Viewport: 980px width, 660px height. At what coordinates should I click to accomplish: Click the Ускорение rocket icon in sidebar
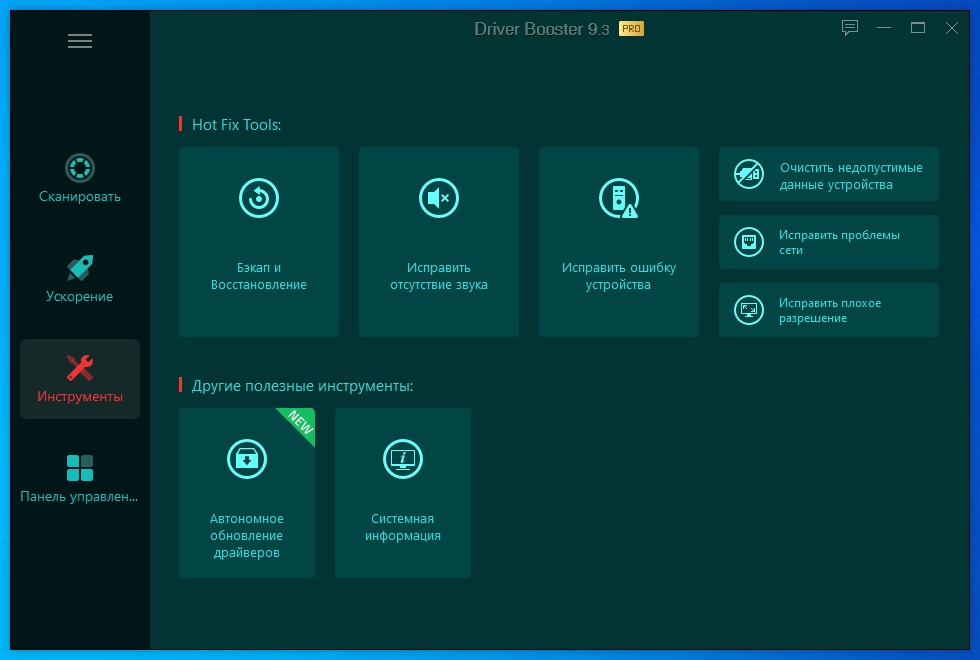point(79,267)
